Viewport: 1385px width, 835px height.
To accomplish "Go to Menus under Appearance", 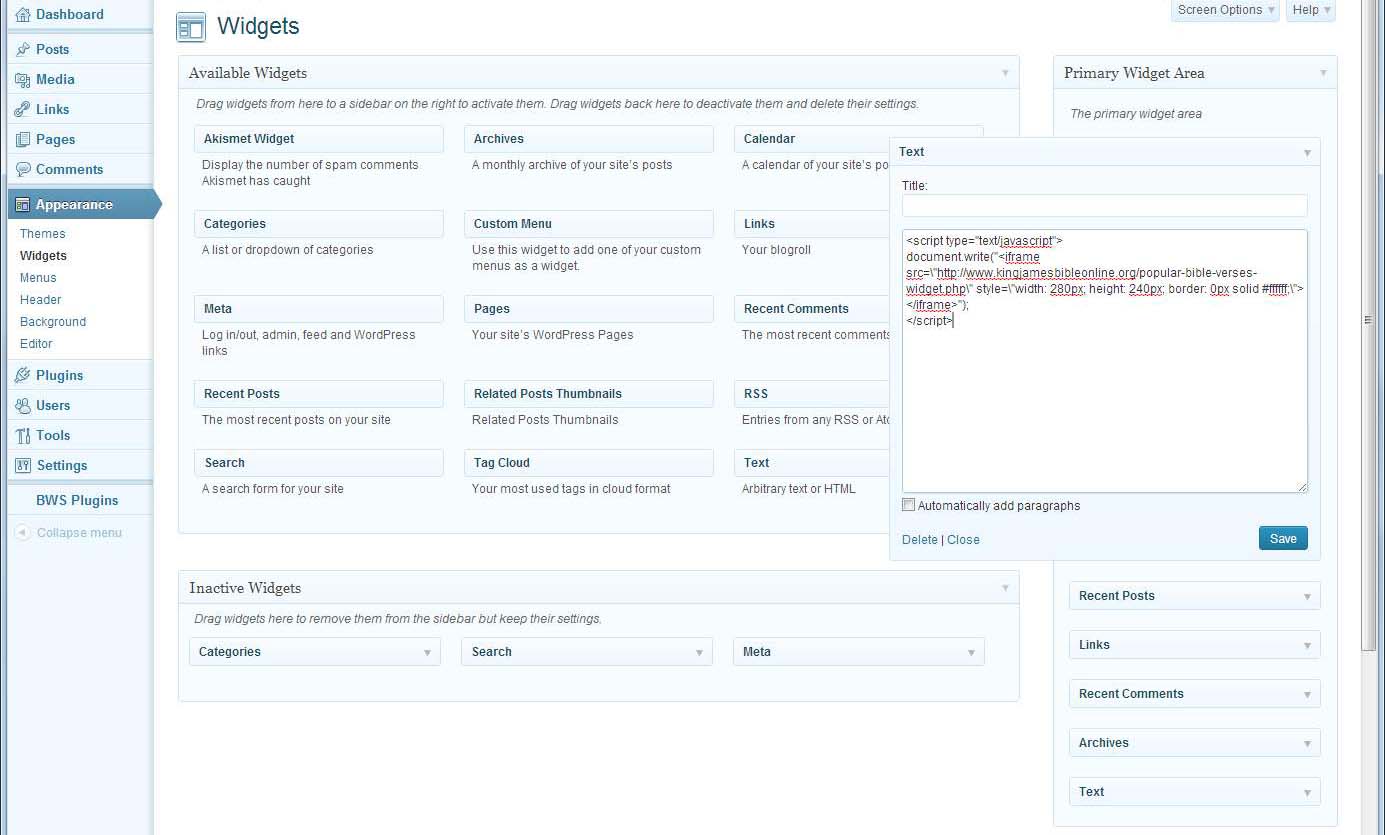I will [x=38, y=278].
